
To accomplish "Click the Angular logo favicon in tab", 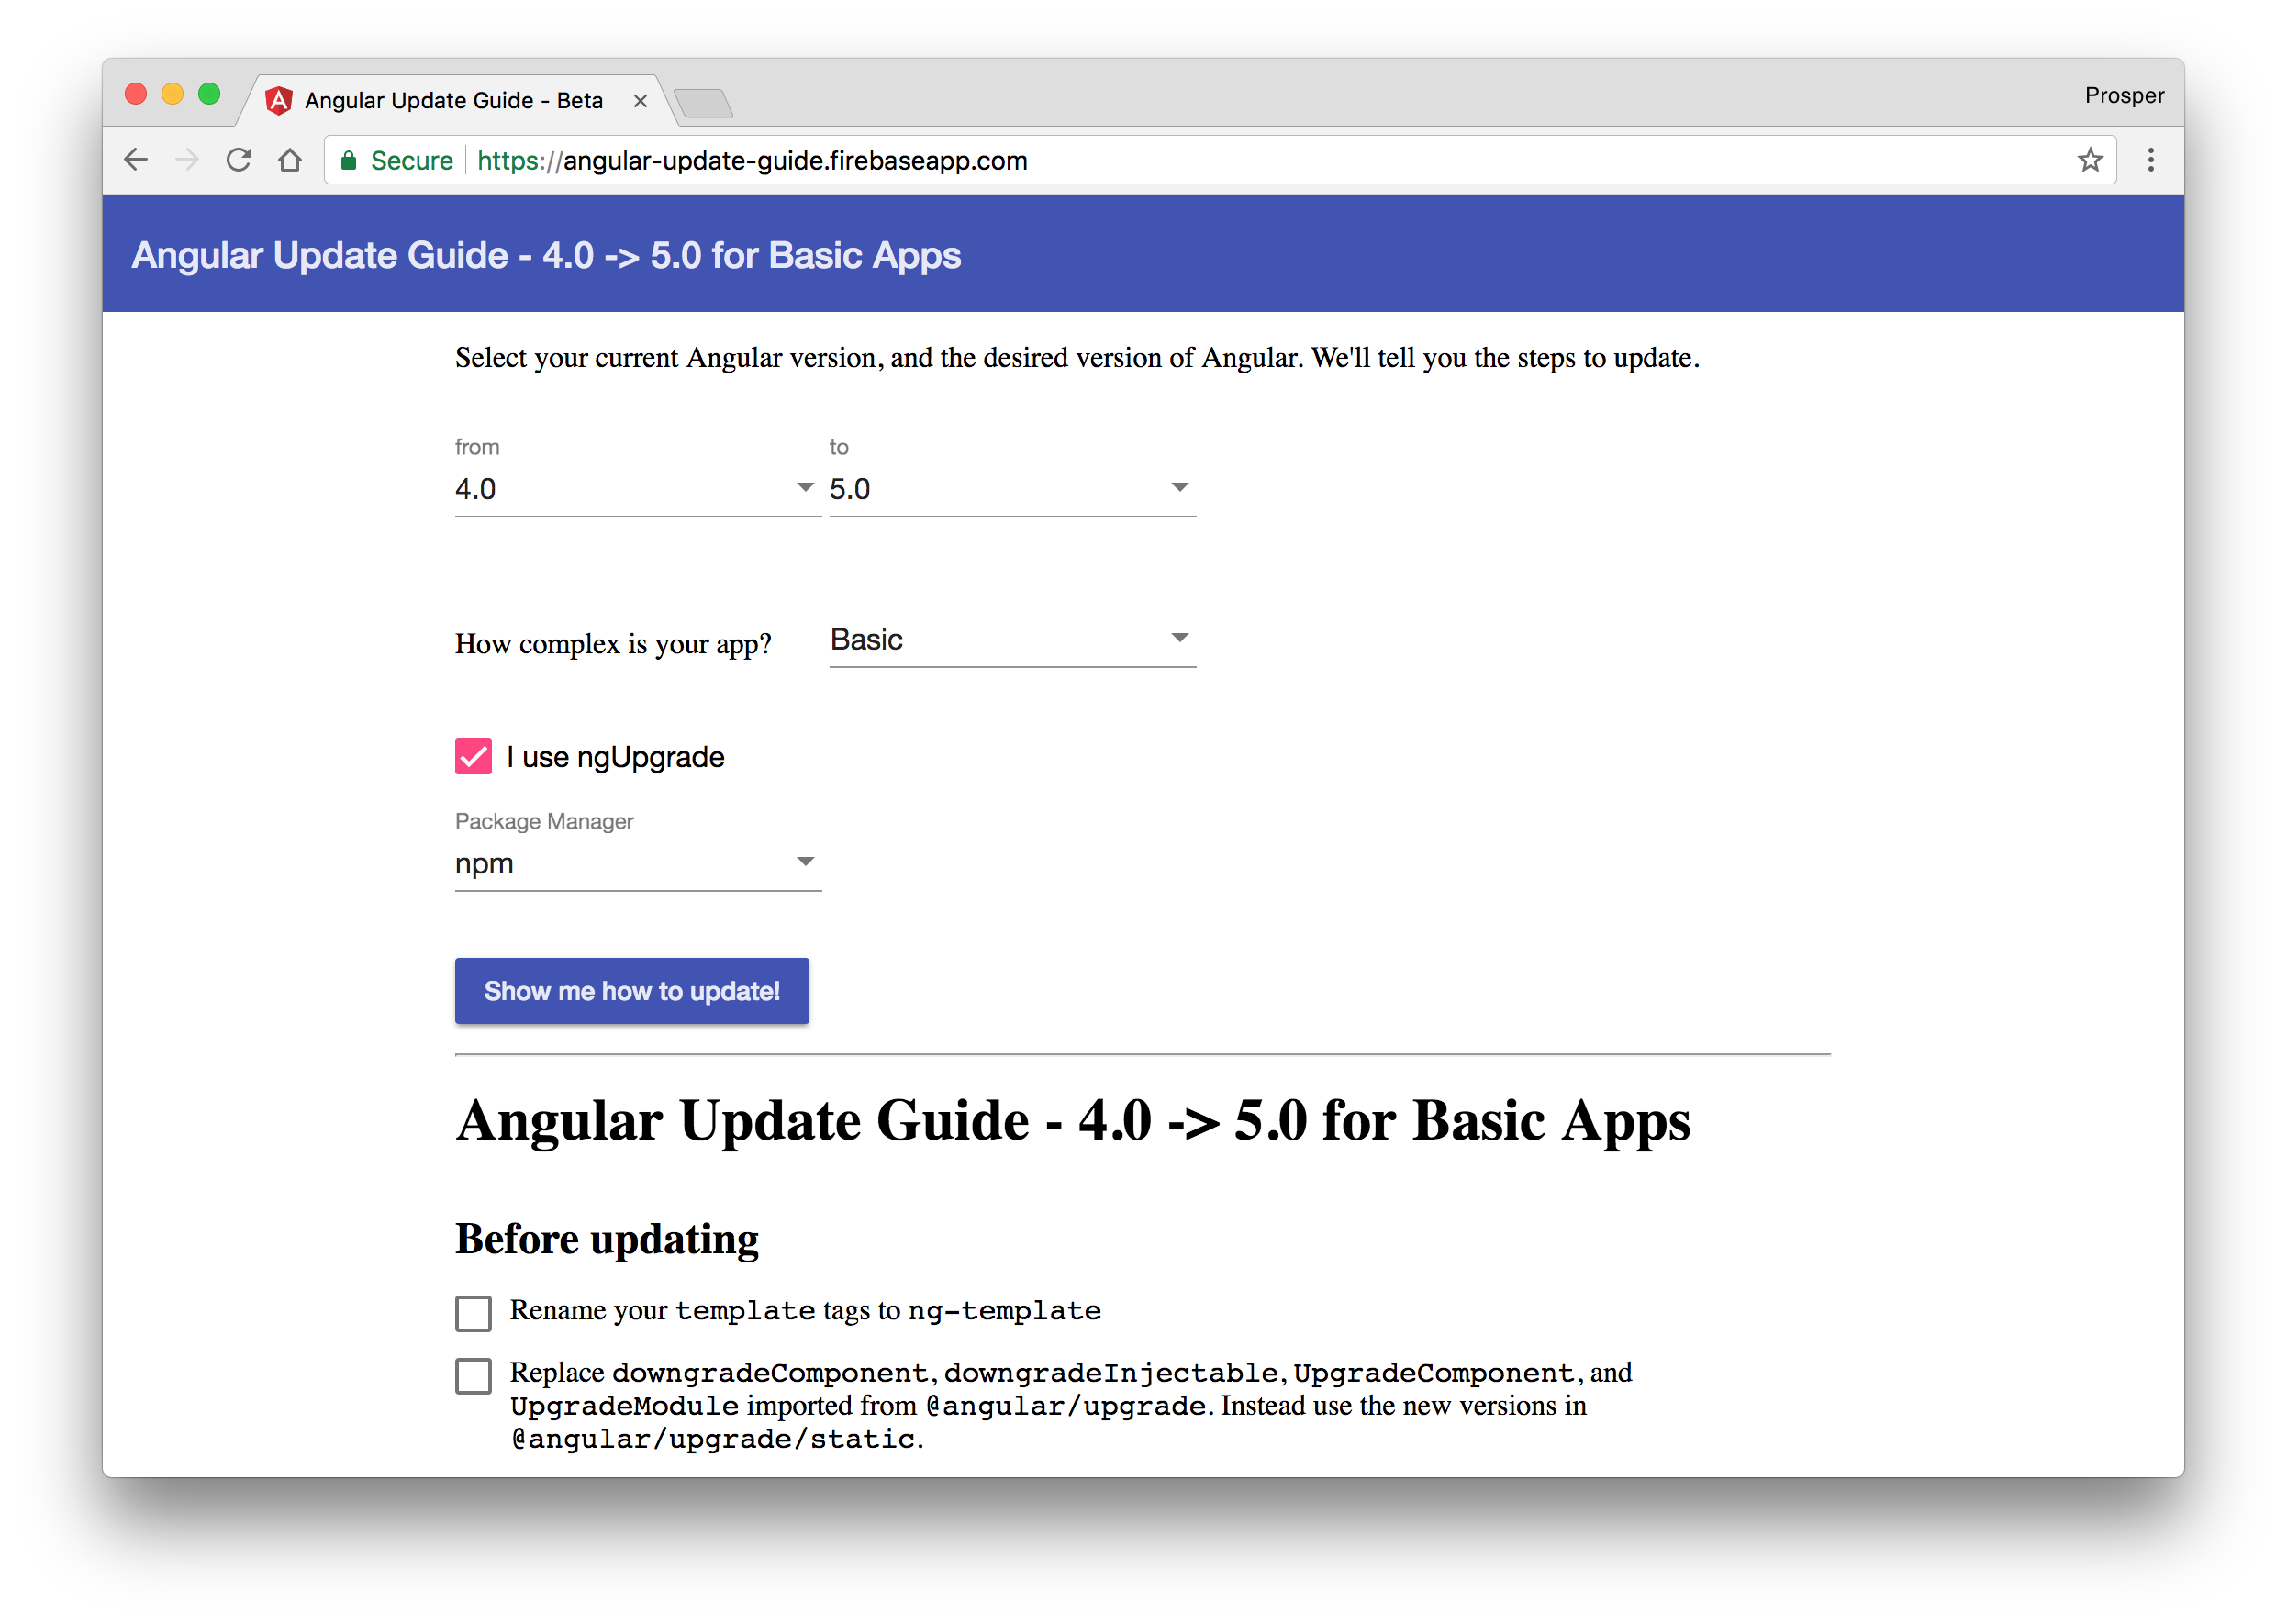I will pos(279,100).
